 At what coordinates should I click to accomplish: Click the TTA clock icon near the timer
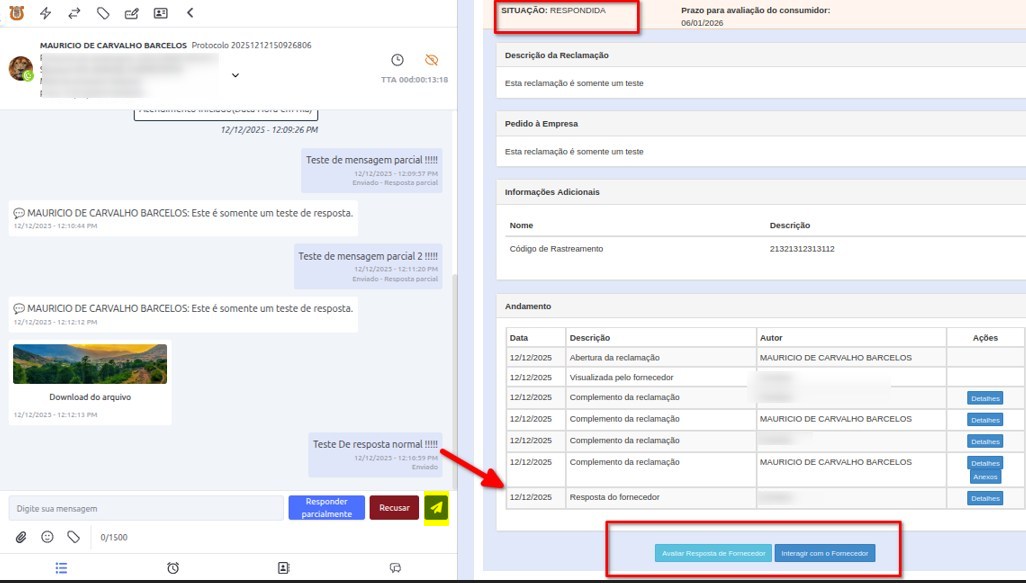click(x=397, y=59)
